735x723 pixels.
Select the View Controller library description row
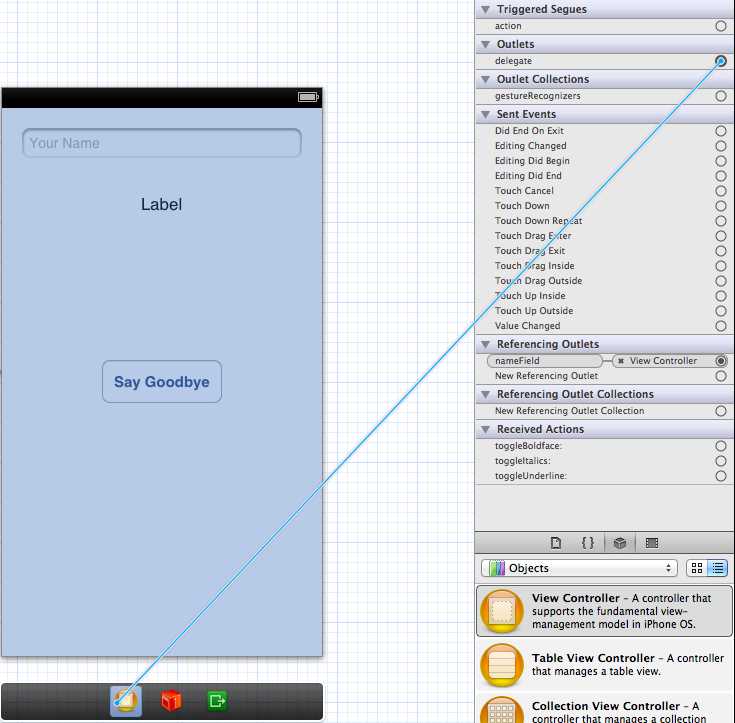coord(605,611)
